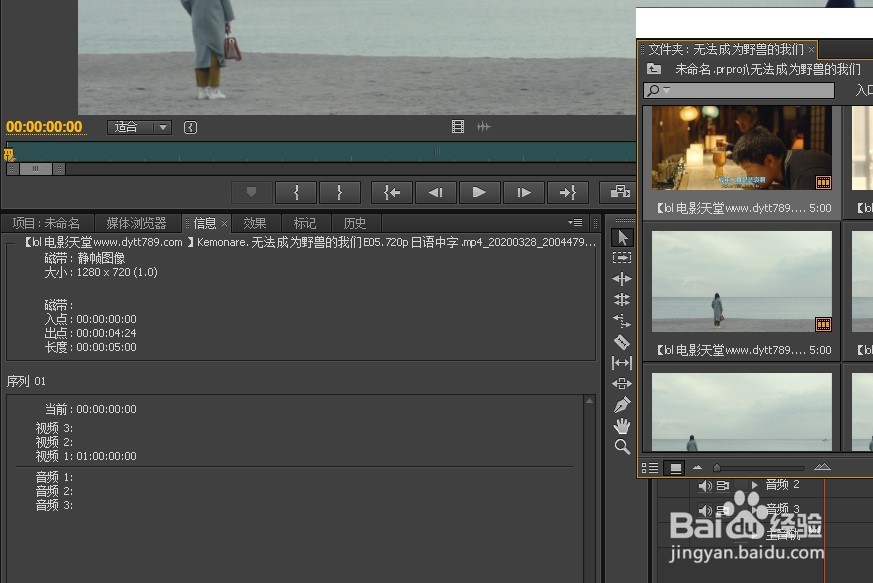Click the source zoom scroll bar handle

coord(36,169)
